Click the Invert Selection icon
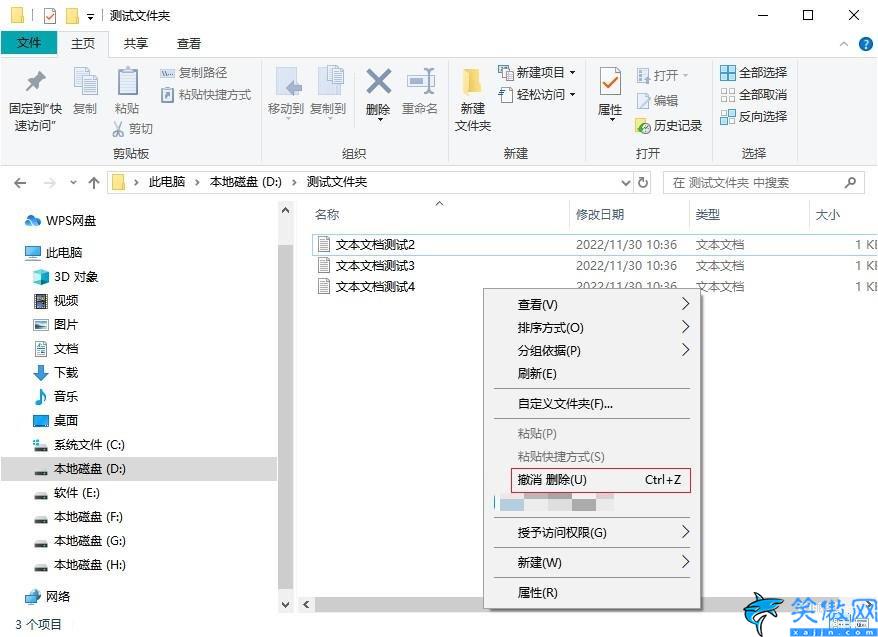This screenshot has height=637, width=878. [727, 116]
